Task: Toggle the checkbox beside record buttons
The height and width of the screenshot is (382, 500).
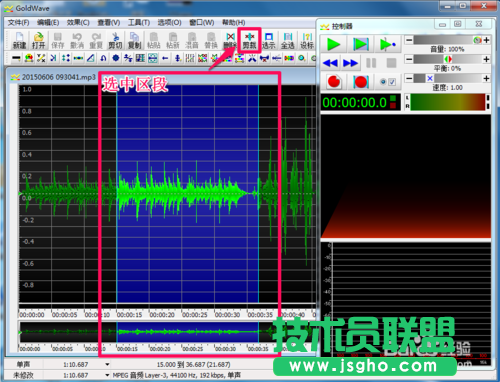Action: coord(392,82)
